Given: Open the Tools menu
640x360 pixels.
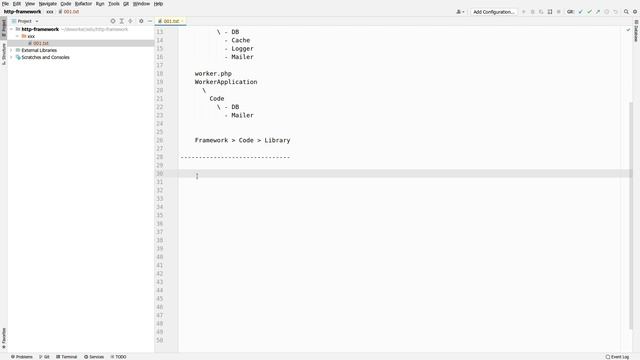Looking at the screenshot, I should coord(113,4).
